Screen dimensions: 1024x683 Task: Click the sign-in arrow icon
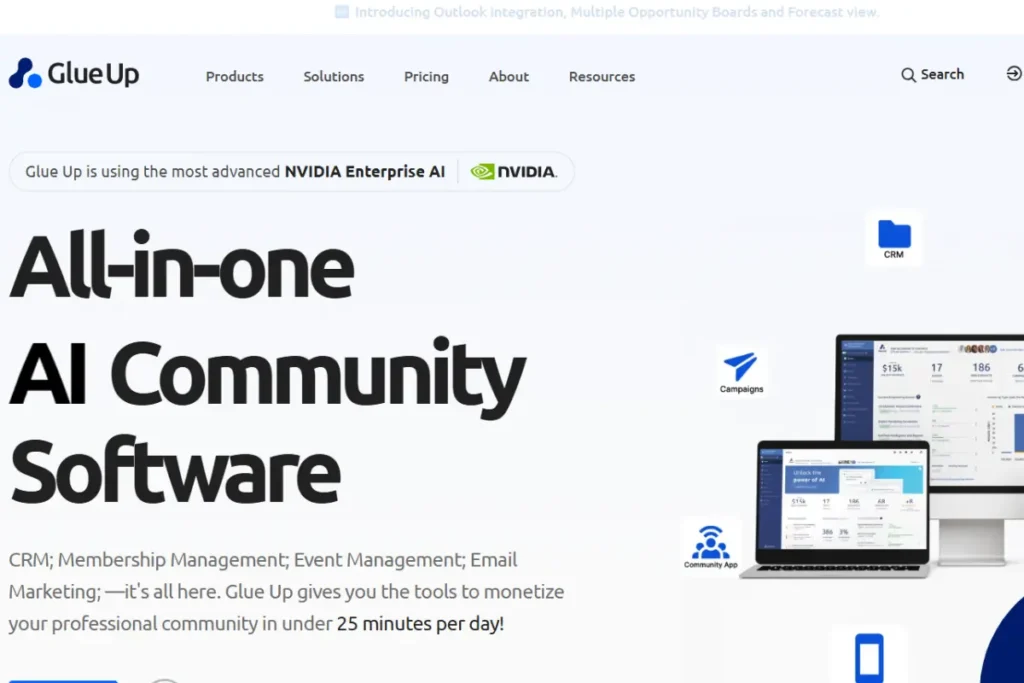coord(1014,73)
